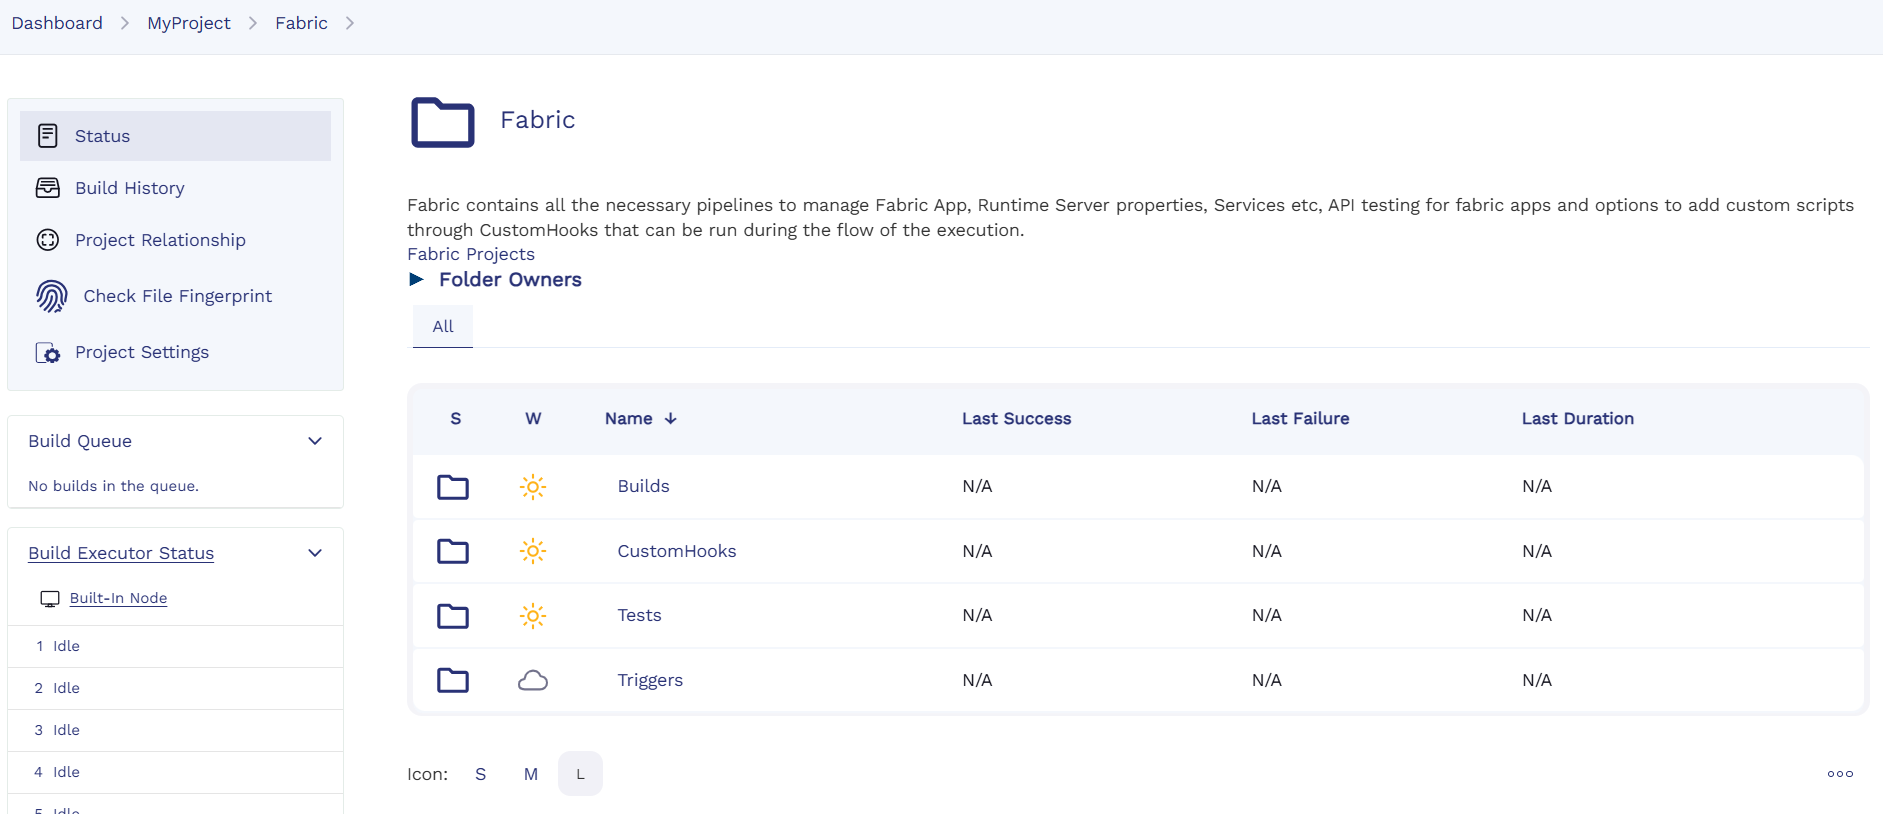Expand the Folder Owners section
The width and height of the screenshot is (1883, 816).
417,280
